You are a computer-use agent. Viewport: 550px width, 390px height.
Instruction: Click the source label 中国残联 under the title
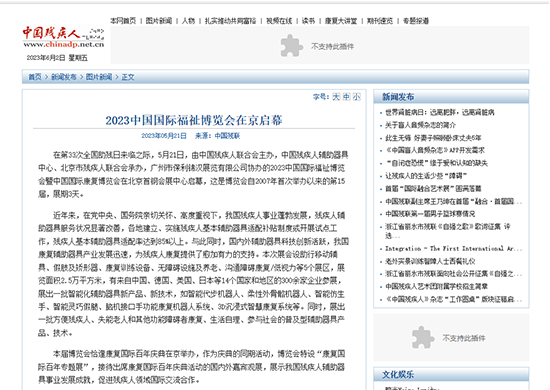click(227, 136)
